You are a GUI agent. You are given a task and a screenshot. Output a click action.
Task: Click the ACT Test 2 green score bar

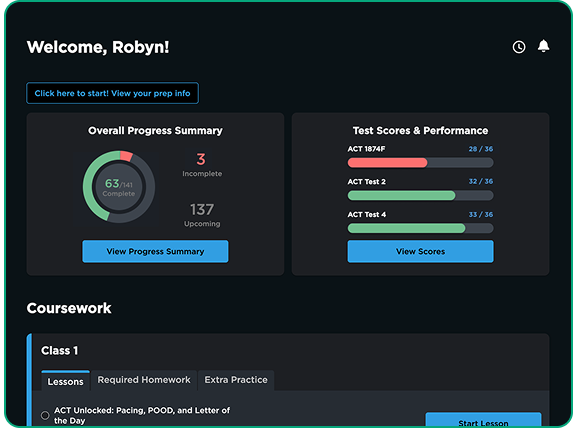420,196
